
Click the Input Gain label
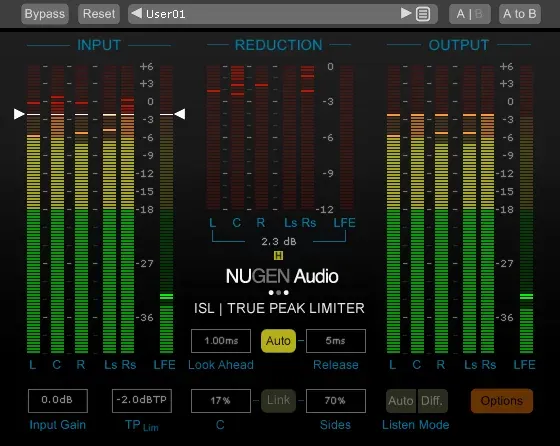point(58,425)
